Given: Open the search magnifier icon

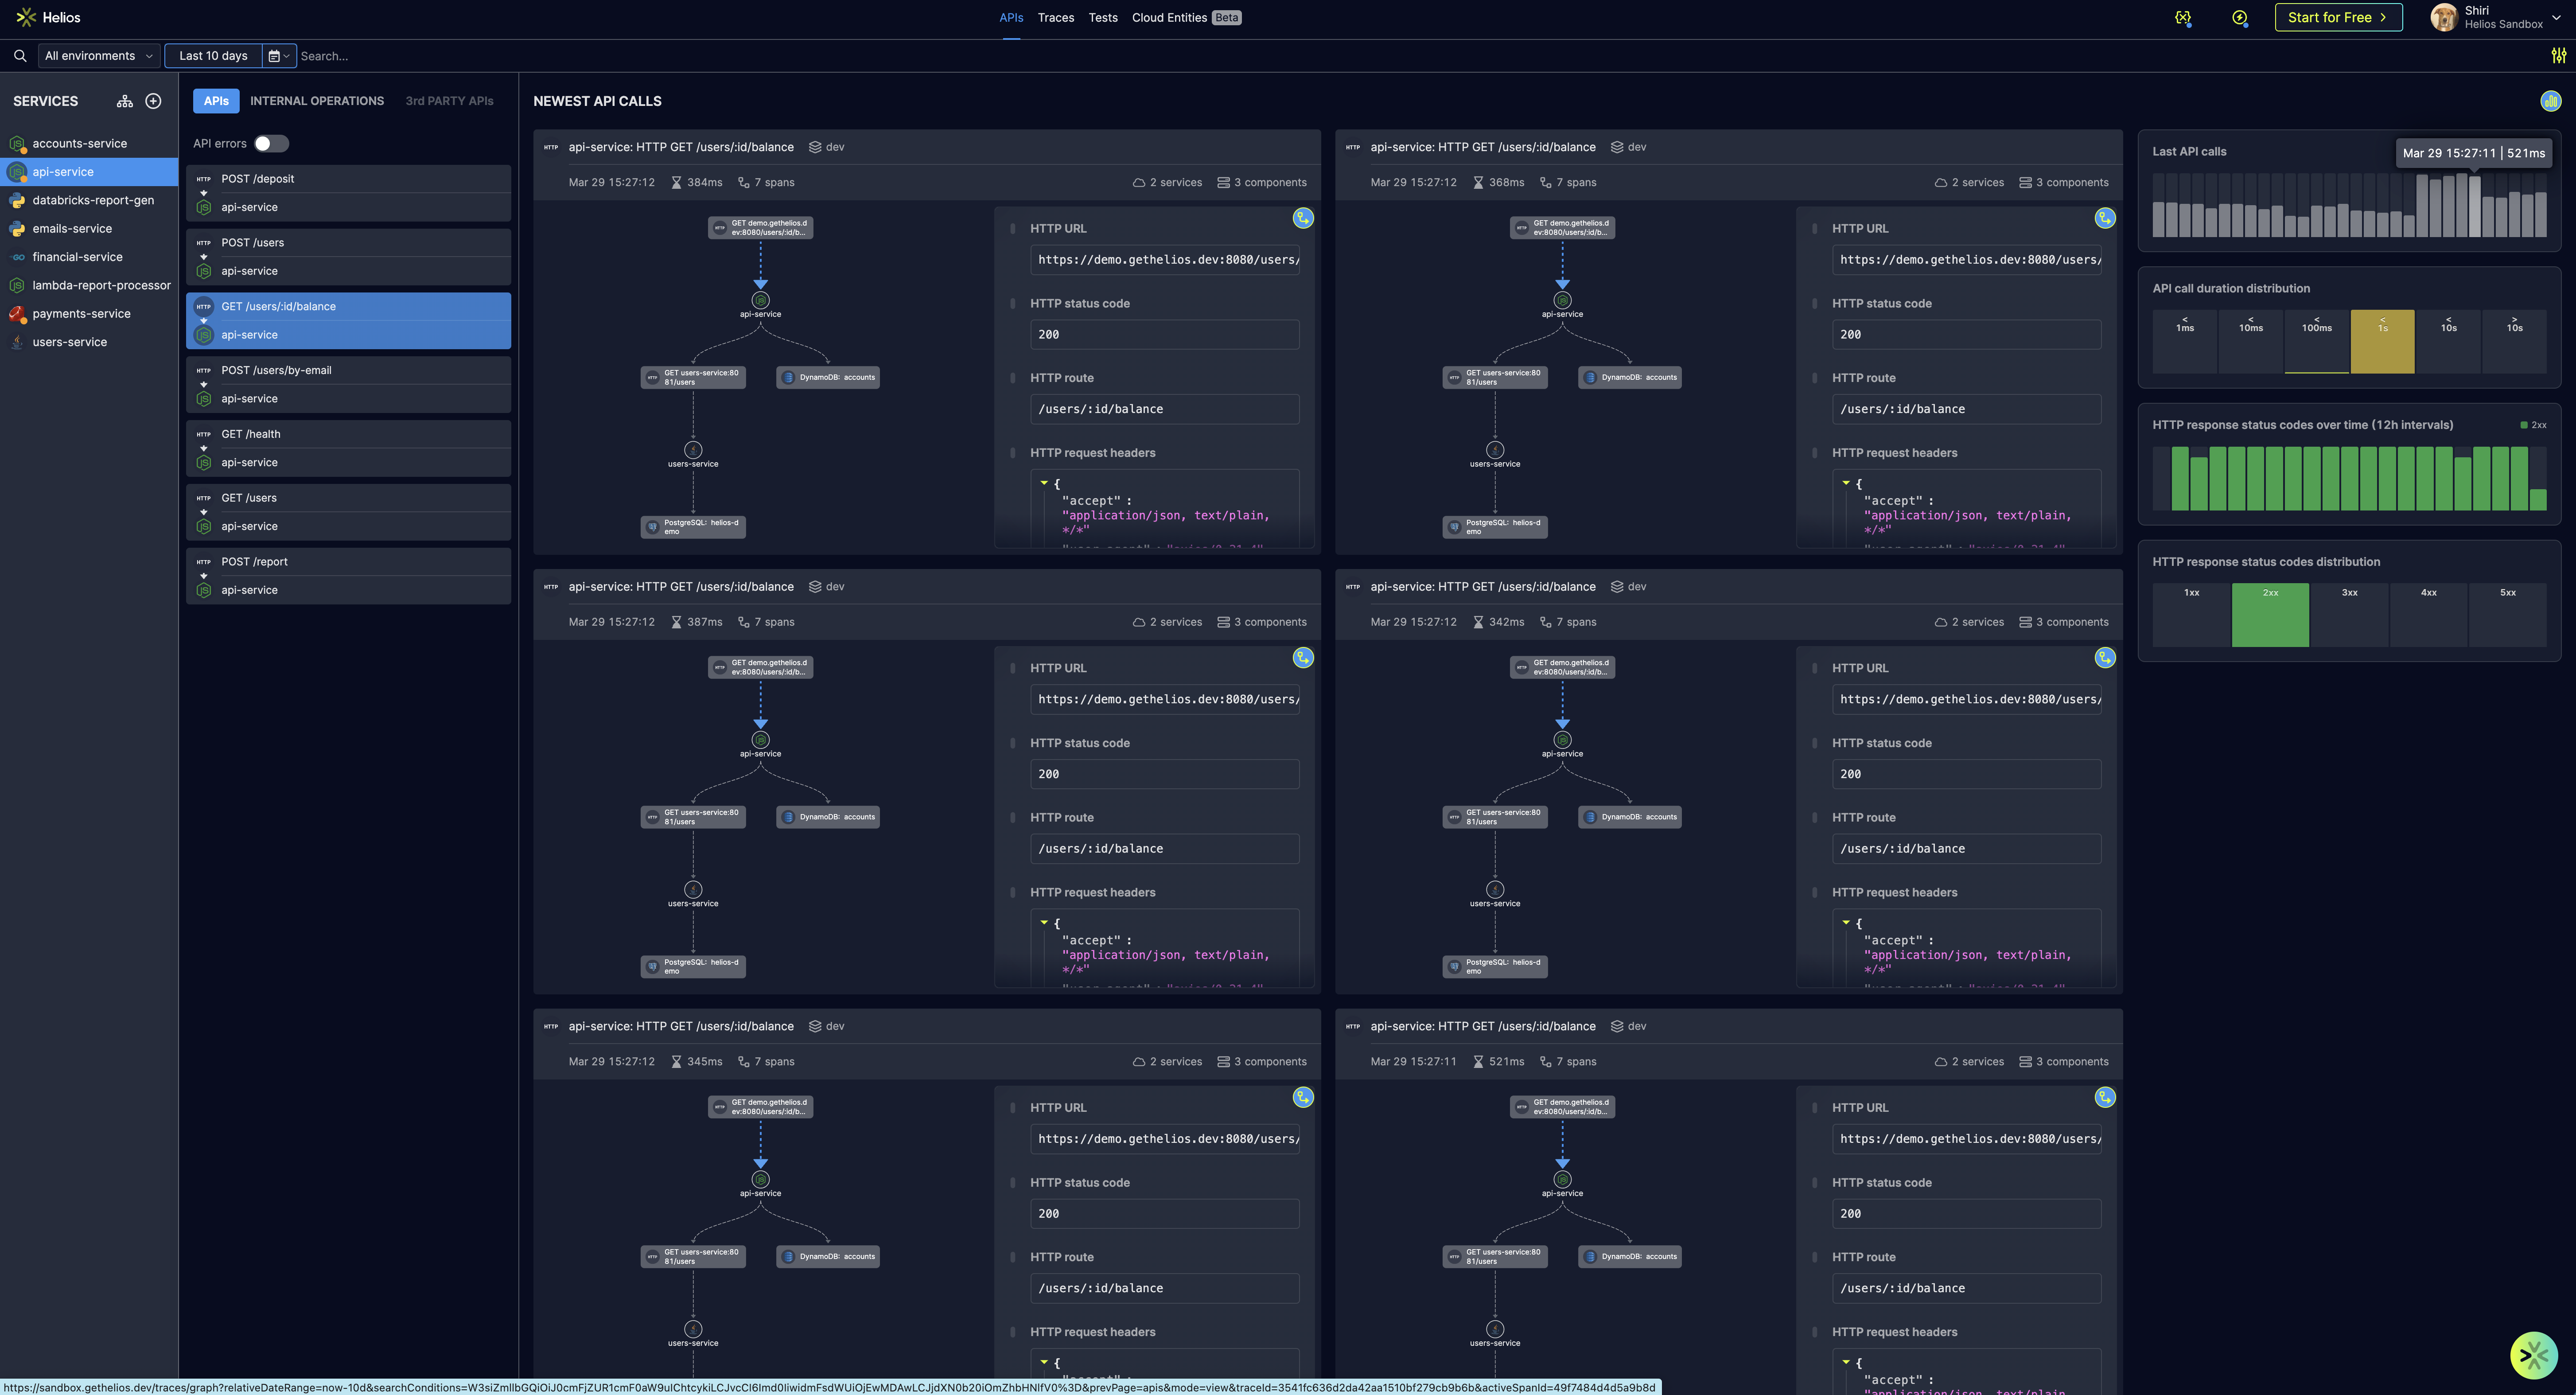Looking at the screenshot, I should (x=20, y=56).
